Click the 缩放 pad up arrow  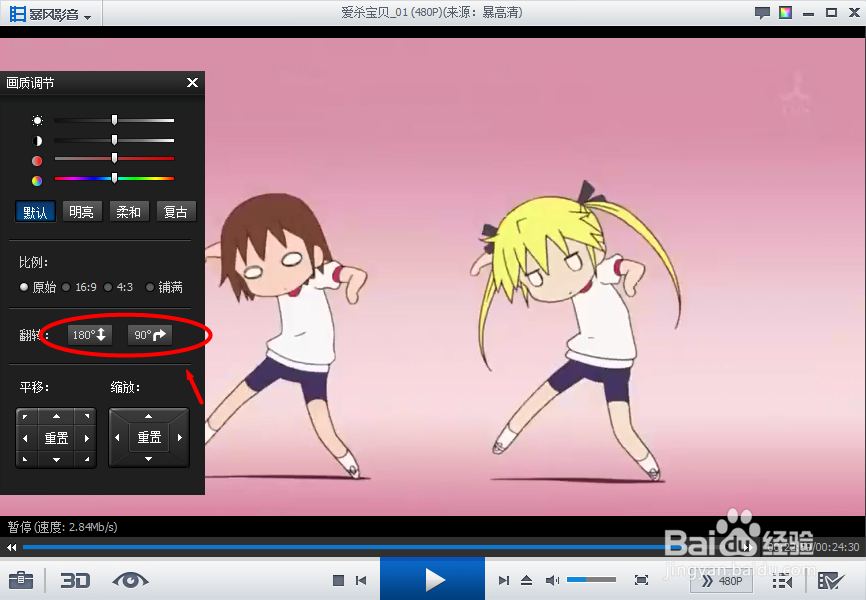[x=149, y=416]
